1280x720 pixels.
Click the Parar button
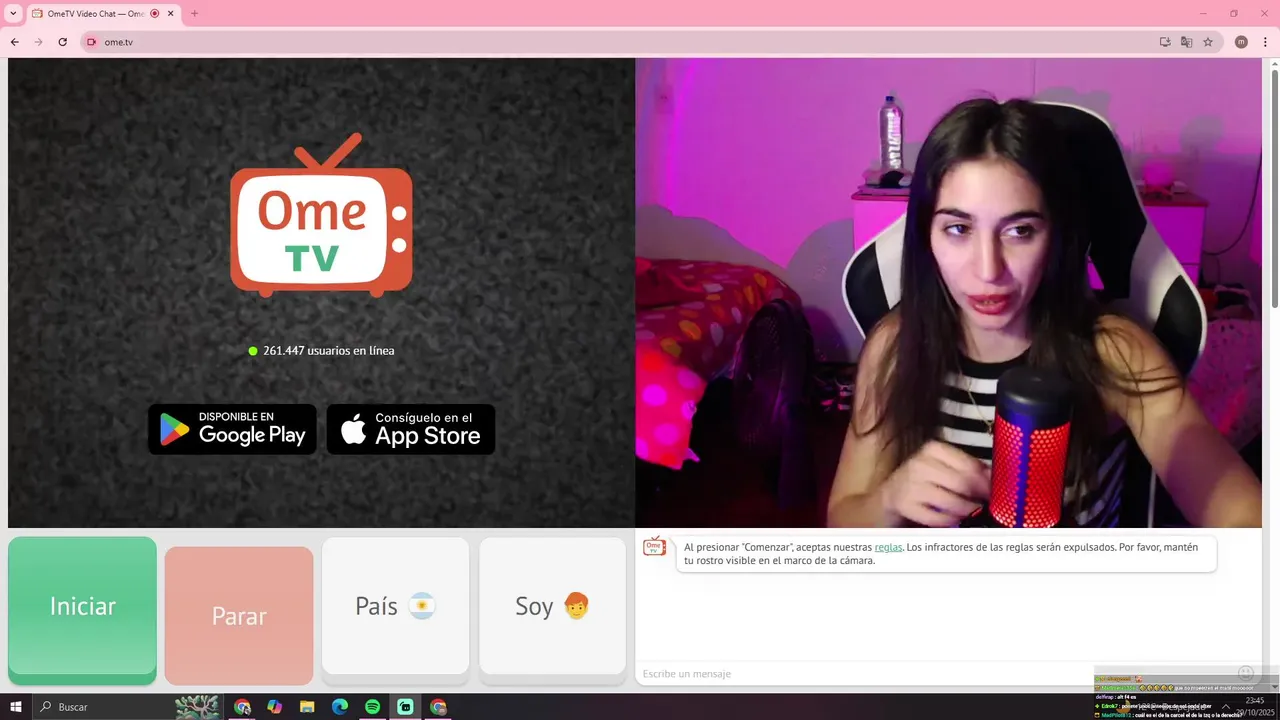pos(239,616)
